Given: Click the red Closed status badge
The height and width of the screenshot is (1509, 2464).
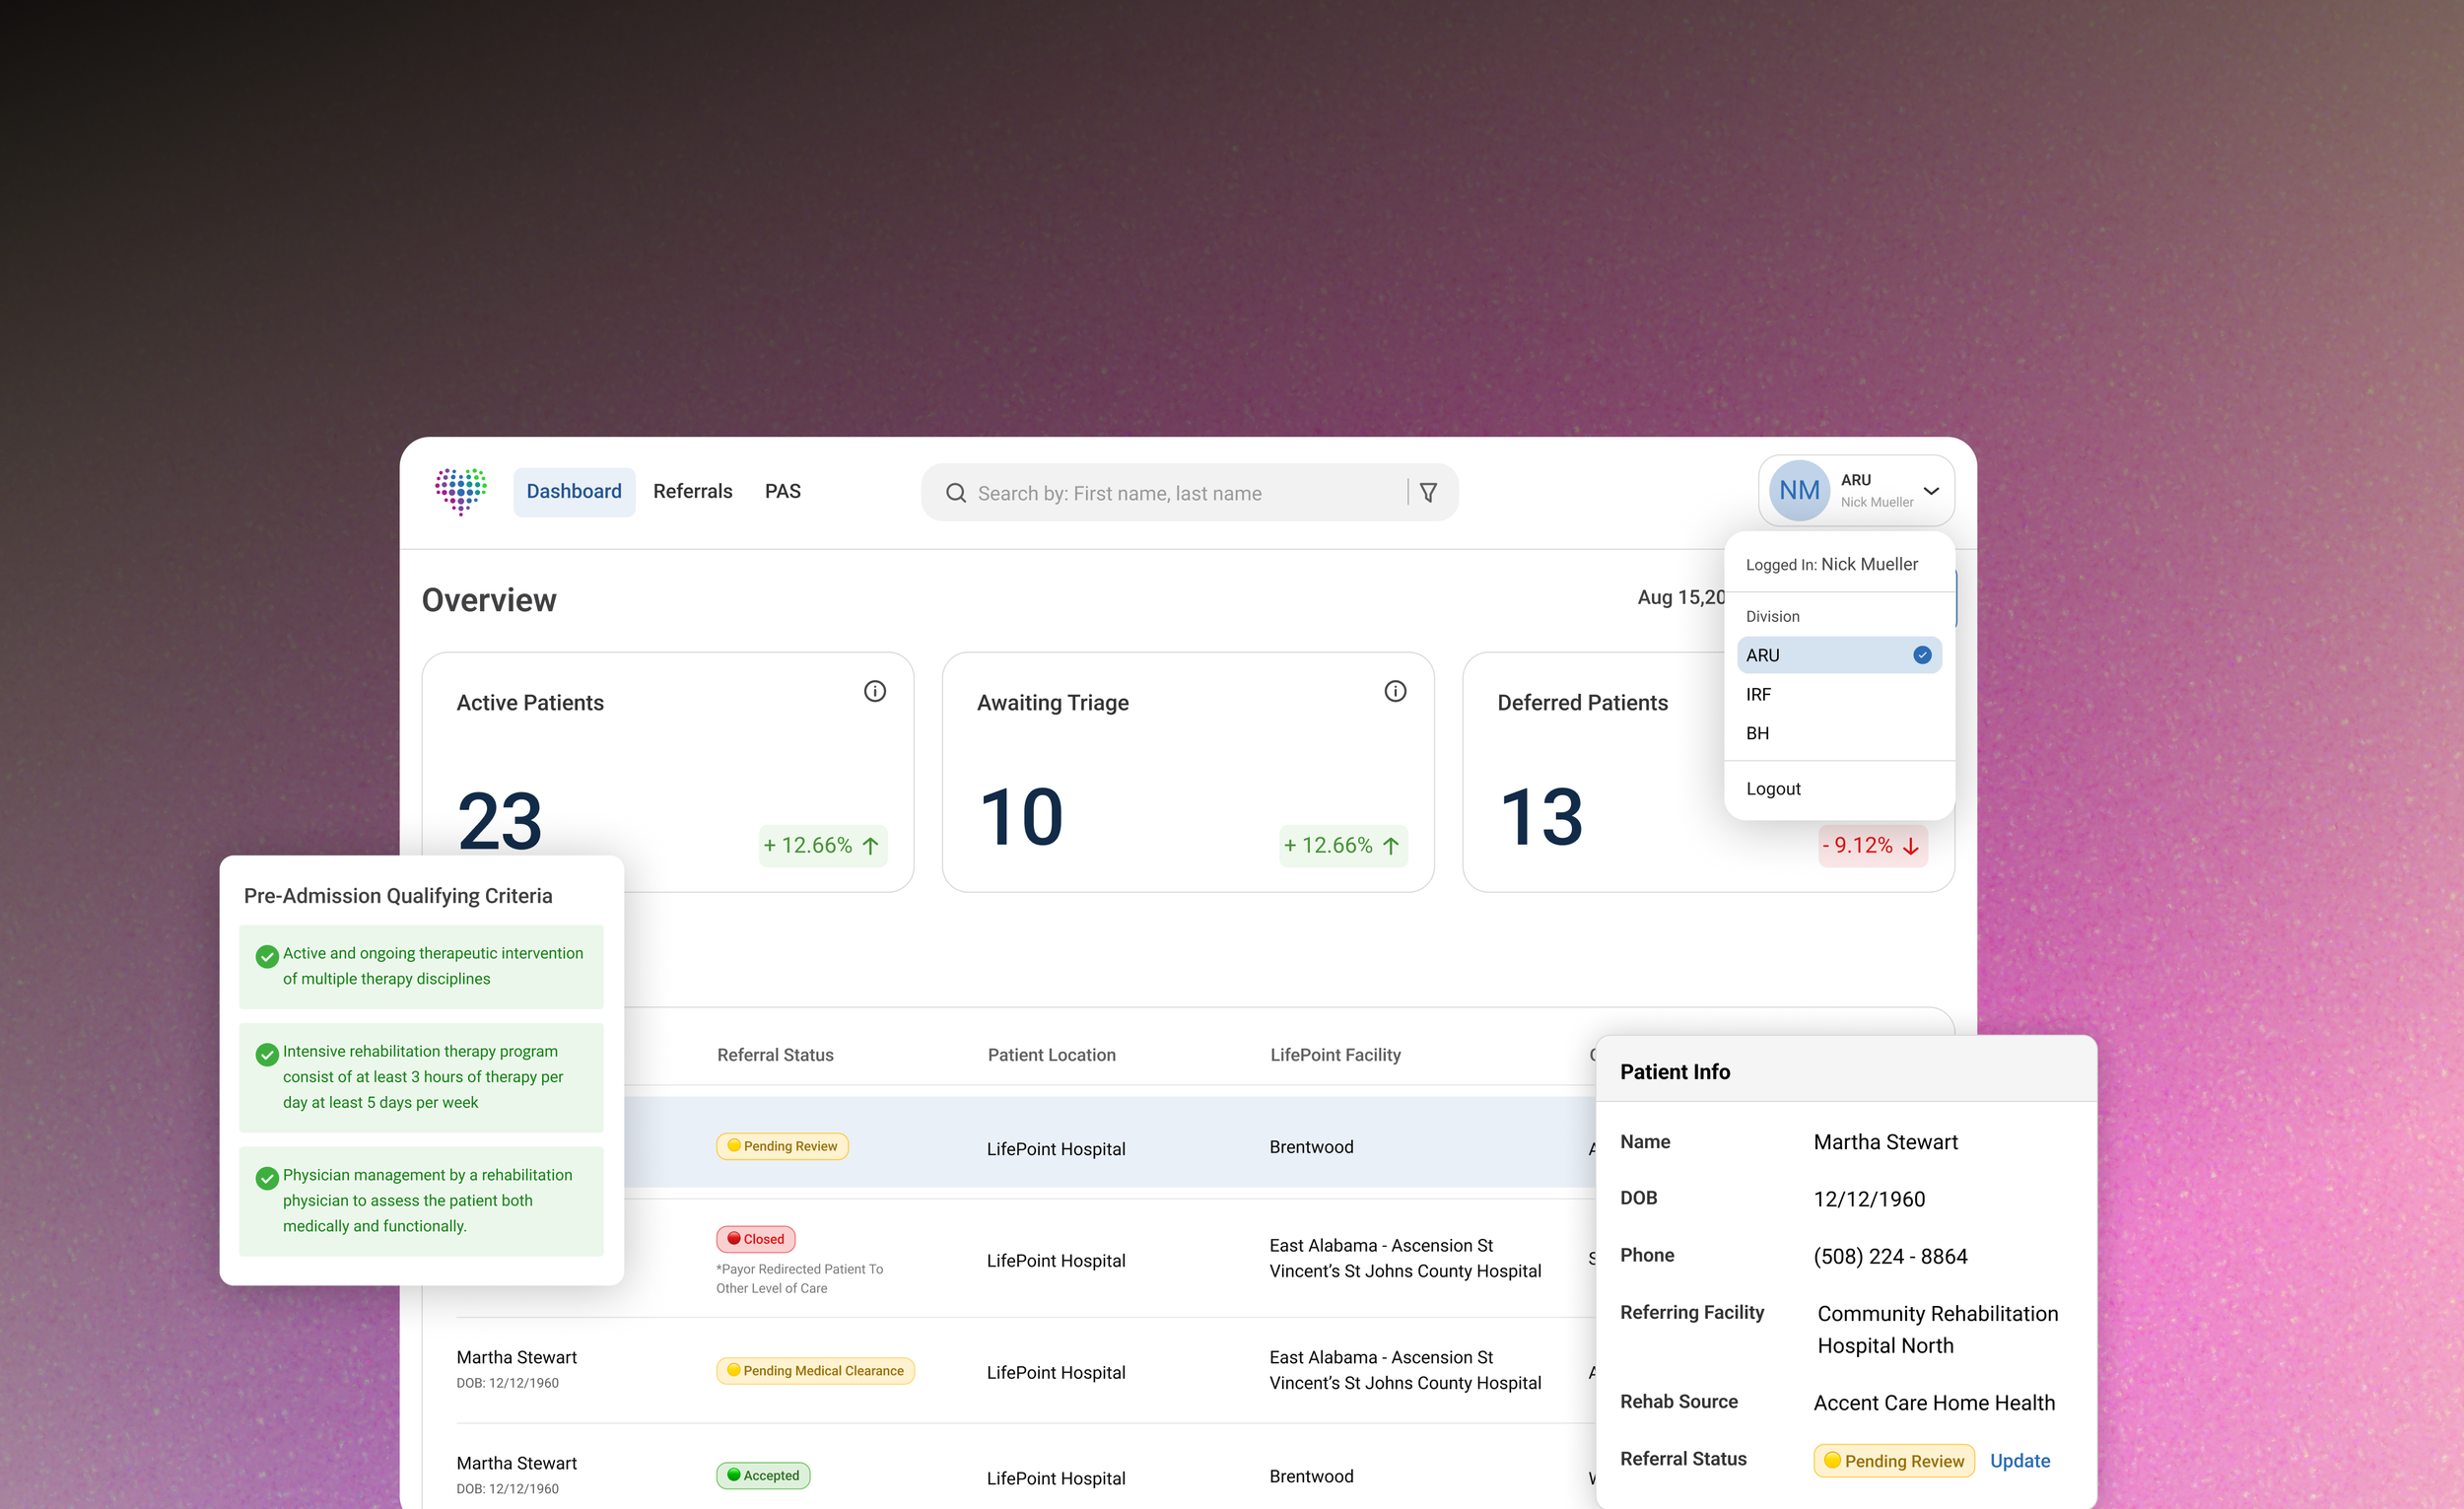Looking at the screenshot, I should [x=755, y=1239].
